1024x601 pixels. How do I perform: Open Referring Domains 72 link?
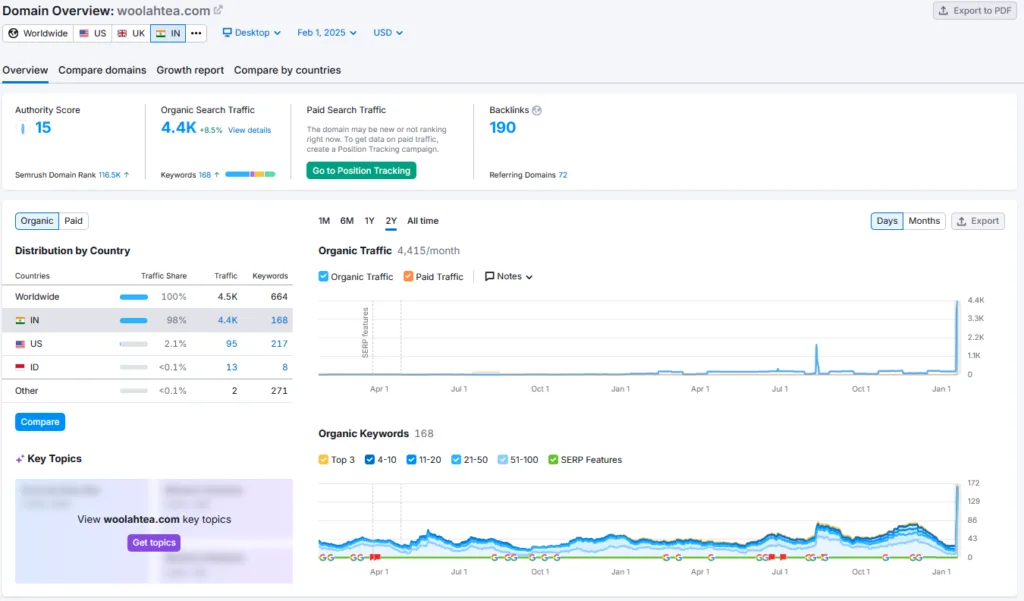(563, 175)
